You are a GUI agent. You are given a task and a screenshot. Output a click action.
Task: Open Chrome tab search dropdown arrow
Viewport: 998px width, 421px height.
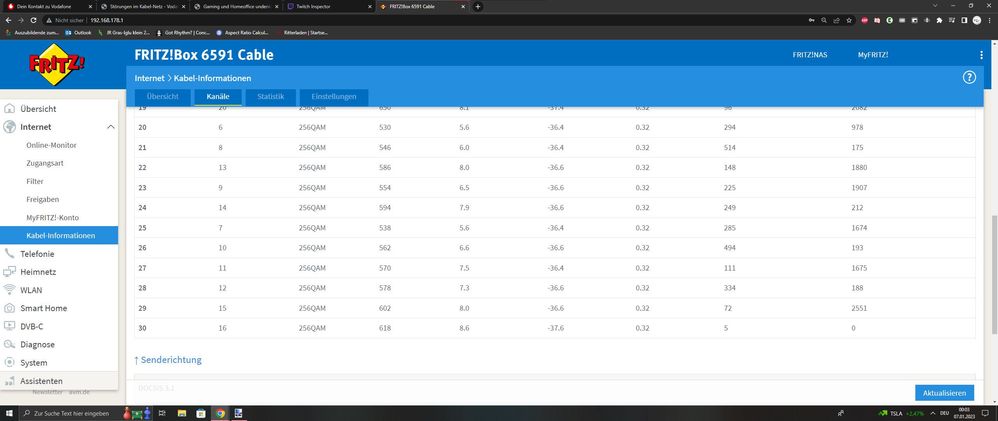(x=935, y=6)
